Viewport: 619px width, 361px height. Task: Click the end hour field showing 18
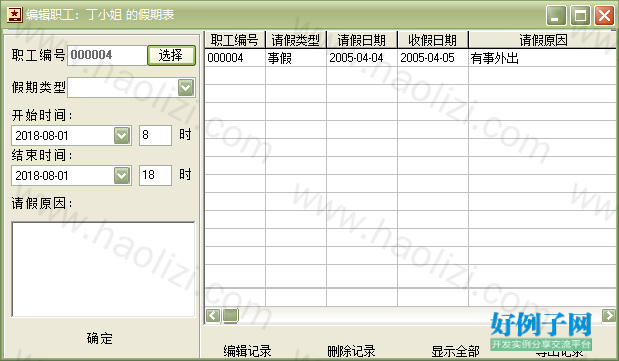[x=155, y=175]
